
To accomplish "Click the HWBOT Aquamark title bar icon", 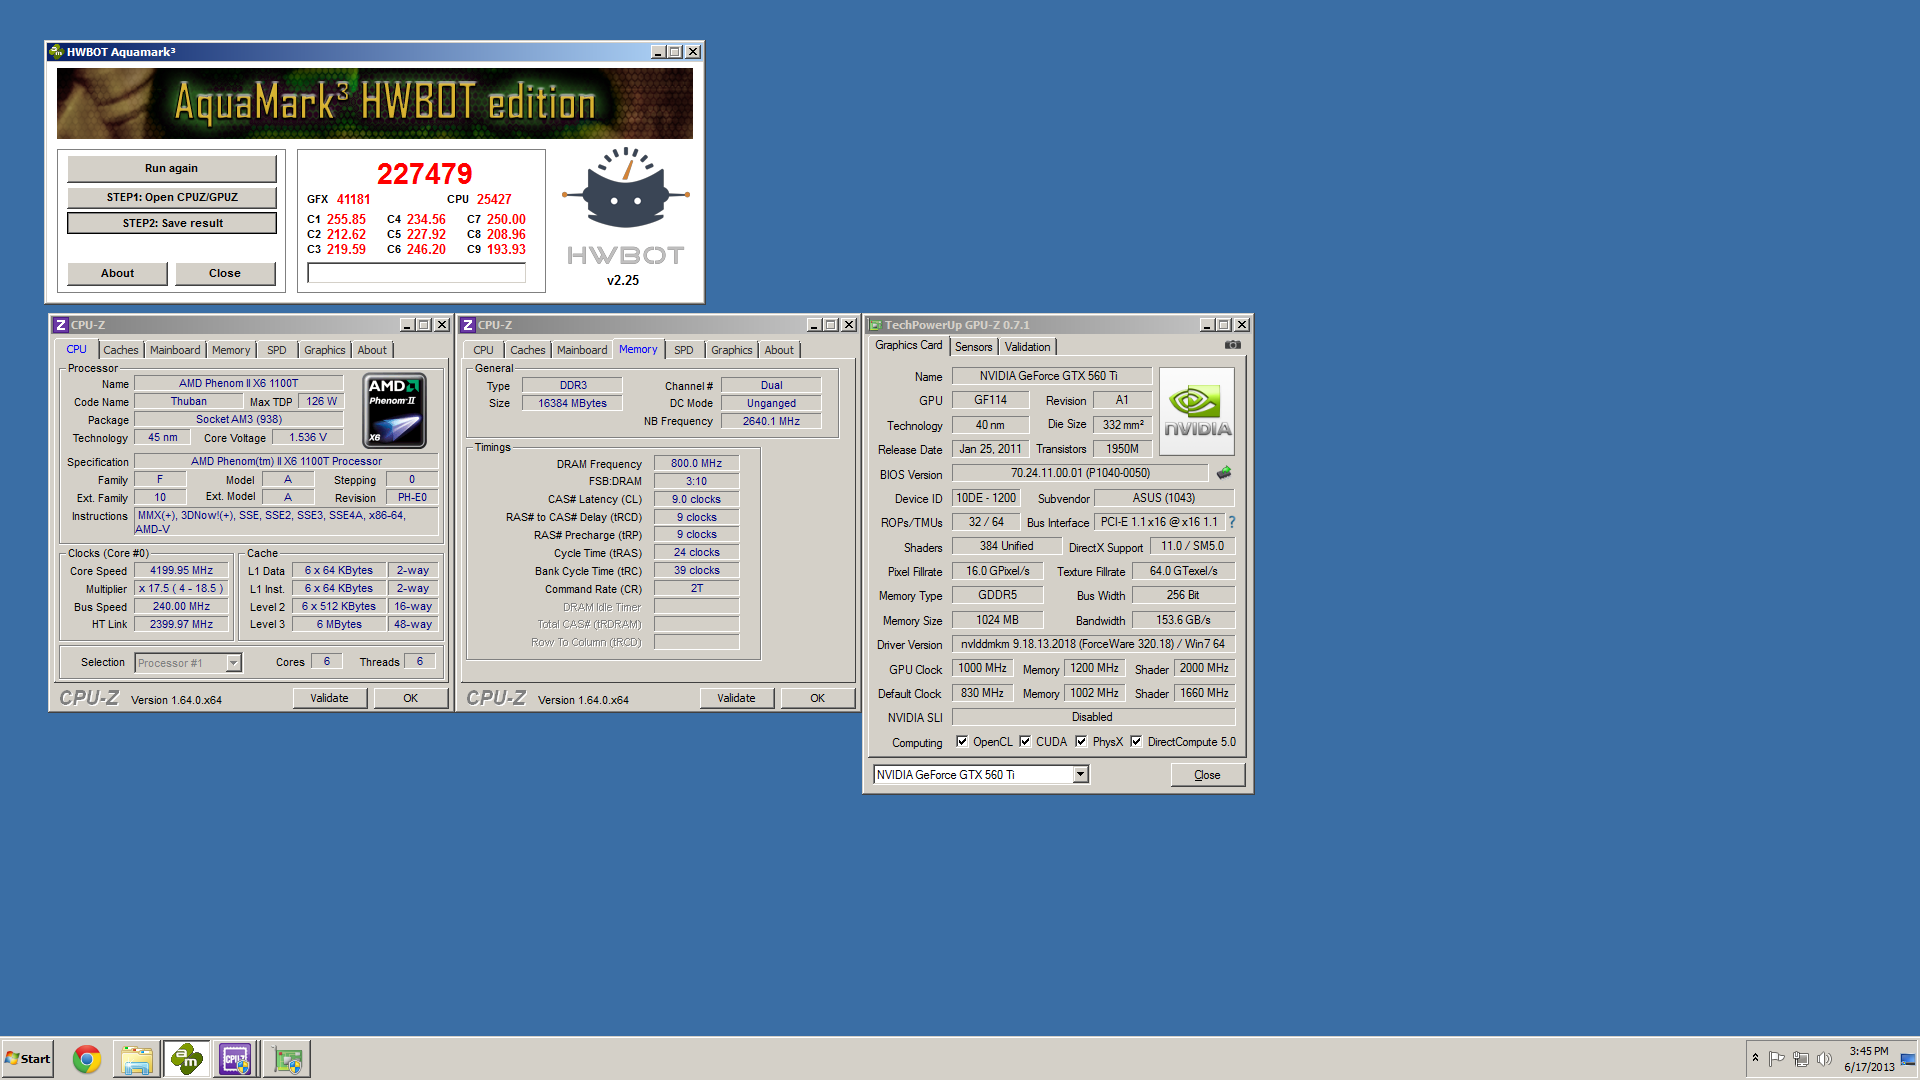I will tap(56, 52).
